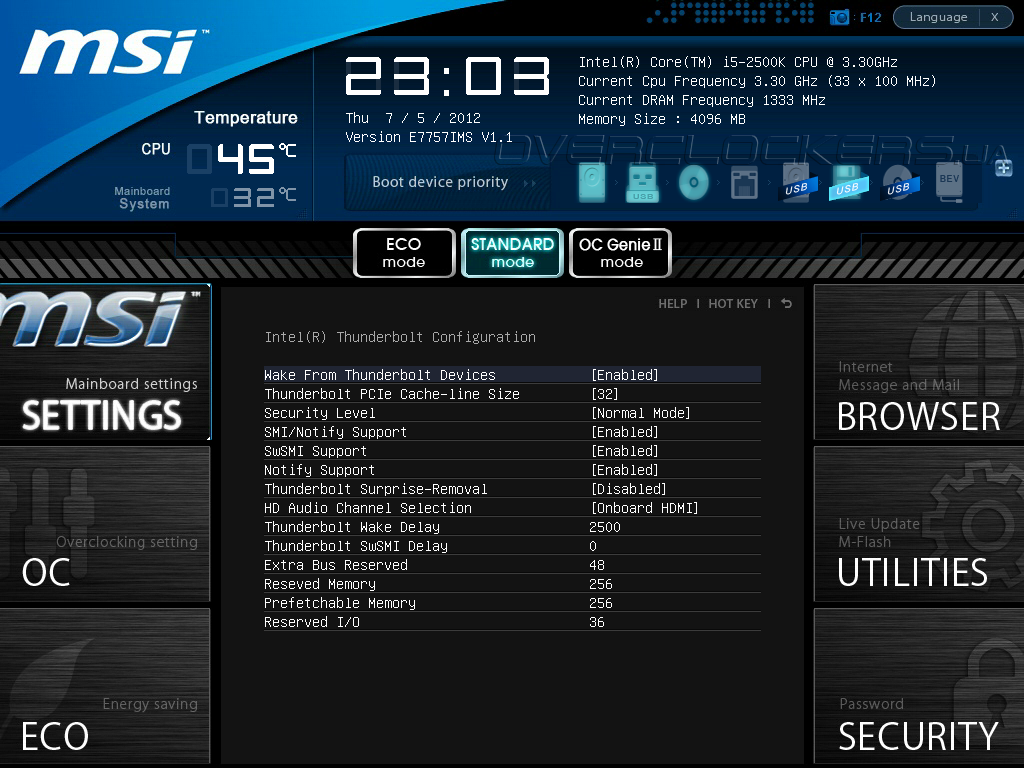This screenshot has height=768, width=1024.
Task: Click the 23:03 clock display
Action: click(447, 76)
